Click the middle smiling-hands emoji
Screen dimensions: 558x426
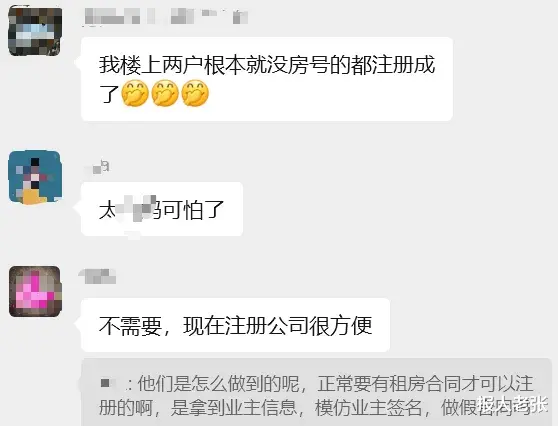165,94
